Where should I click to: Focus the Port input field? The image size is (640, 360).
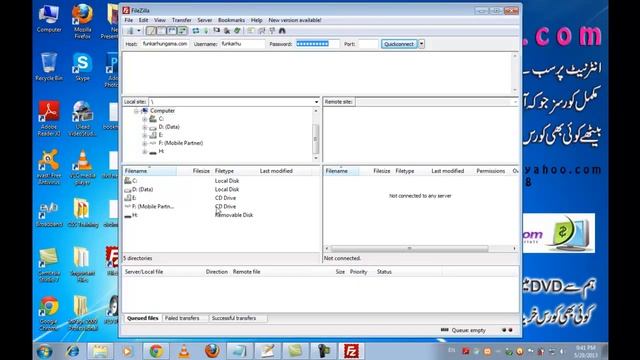(368, 44)
